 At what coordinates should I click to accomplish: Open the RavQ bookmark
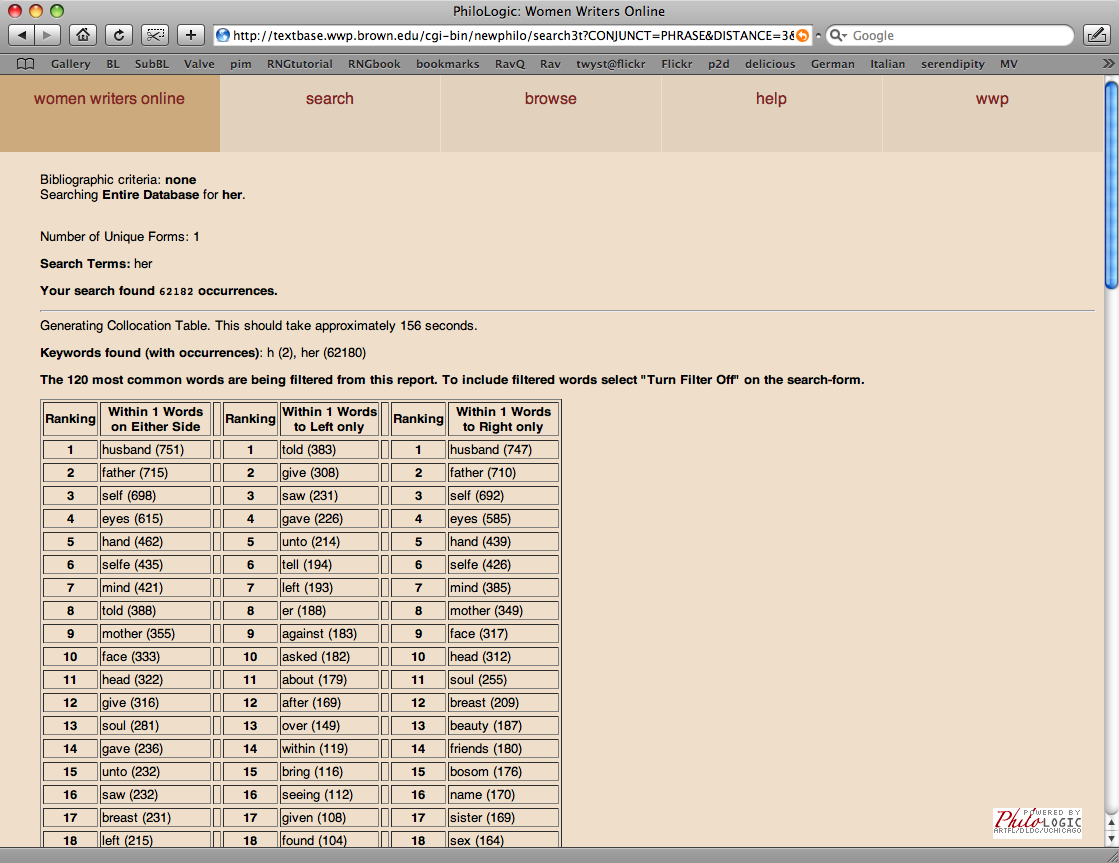point(510,64)
